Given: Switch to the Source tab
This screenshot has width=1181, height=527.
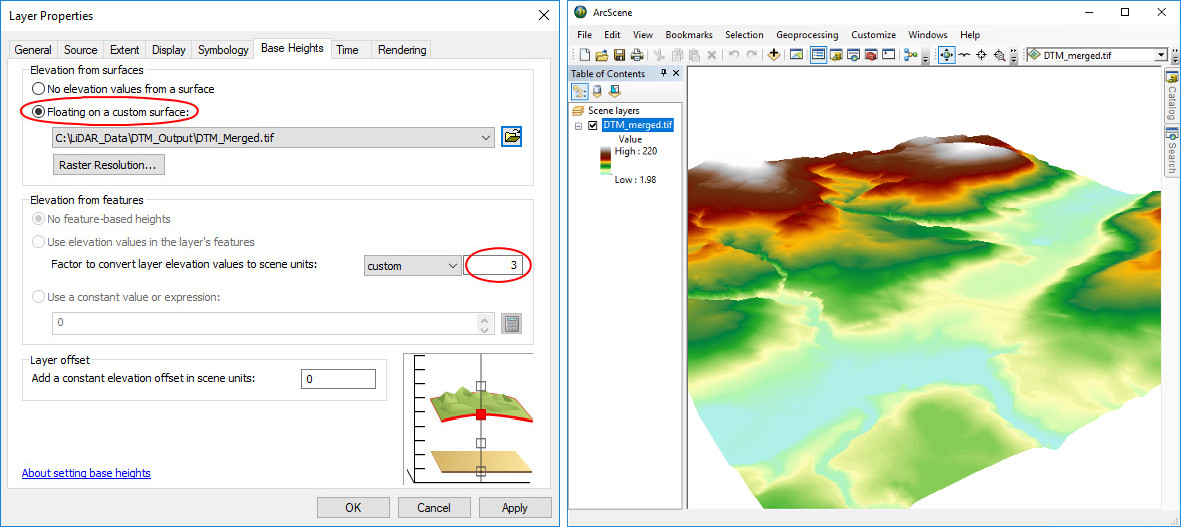Looking at the screenshot, I should tap(81, 50).
